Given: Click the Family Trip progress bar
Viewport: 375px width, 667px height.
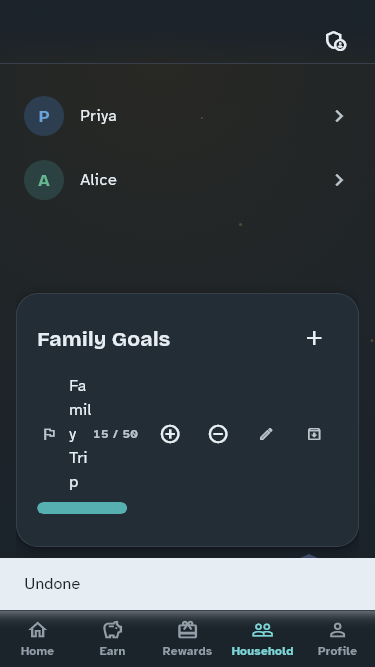Looking at the screenshot, I should pos(82,508).
